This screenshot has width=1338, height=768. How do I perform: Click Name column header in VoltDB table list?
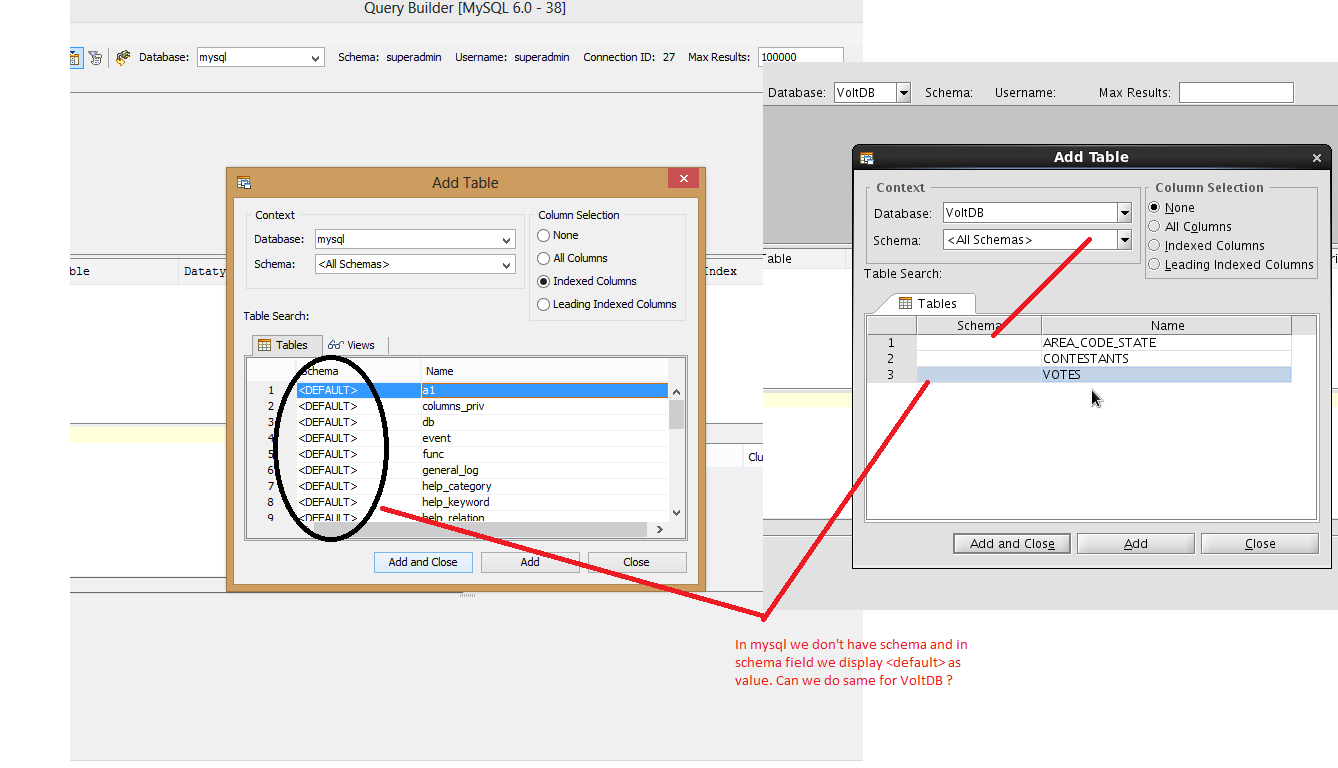pos(1167,326)
